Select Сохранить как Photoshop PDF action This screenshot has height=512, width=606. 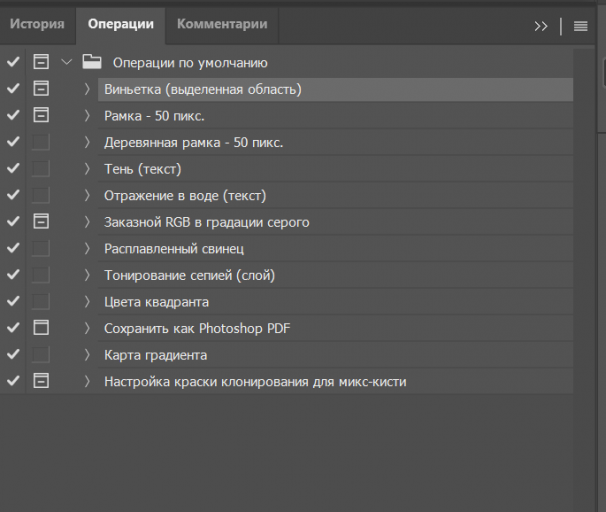click(335, 328)
